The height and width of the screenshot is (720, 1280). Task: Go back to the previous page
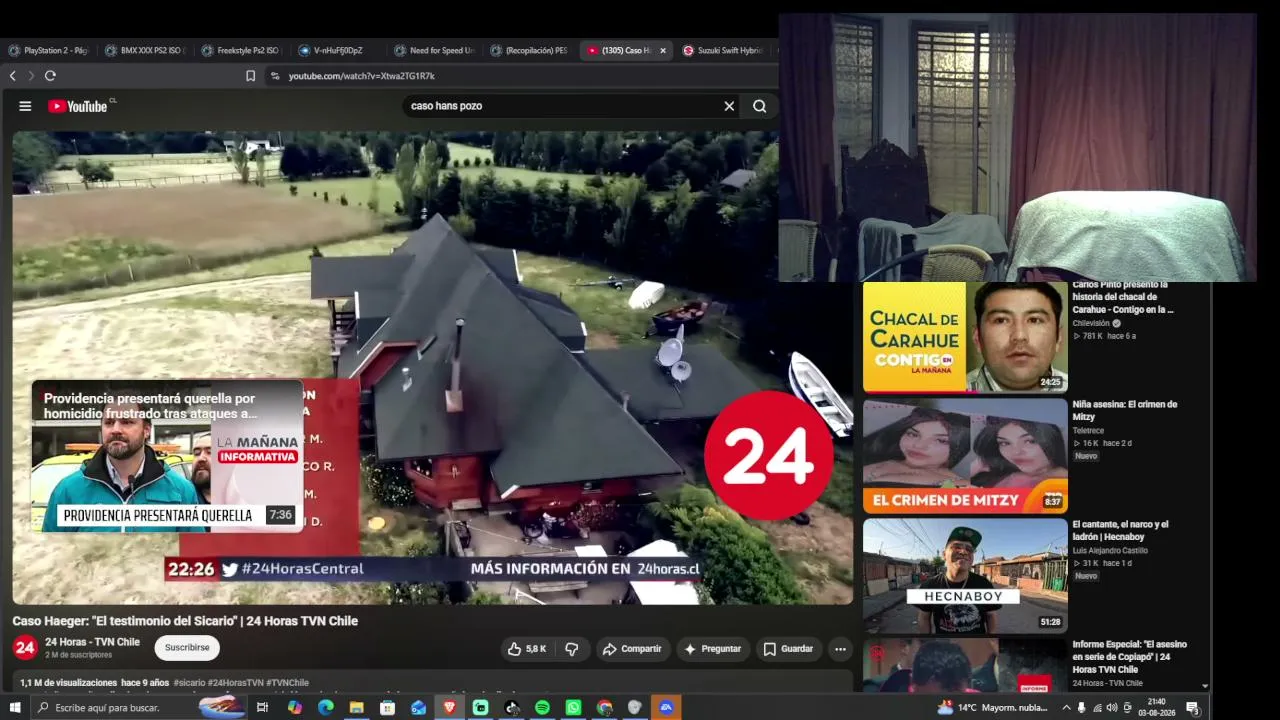pos(13,76)
